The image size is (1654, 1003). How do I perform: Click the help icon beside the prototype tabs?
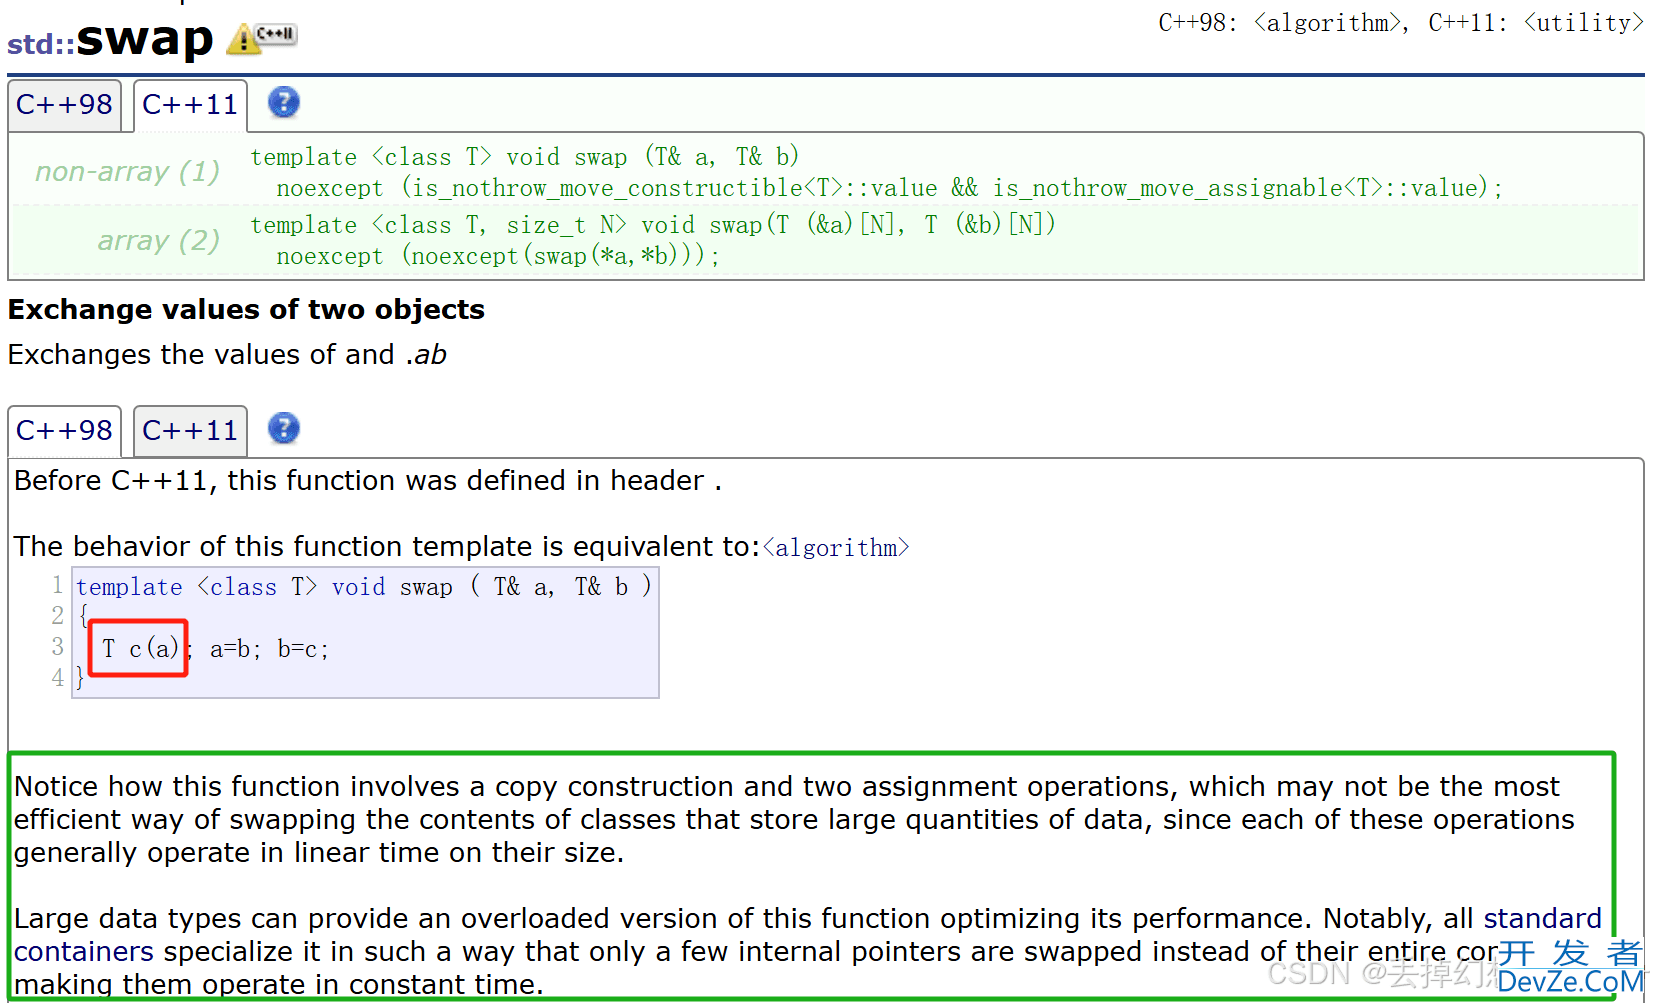tap(284, 102)
